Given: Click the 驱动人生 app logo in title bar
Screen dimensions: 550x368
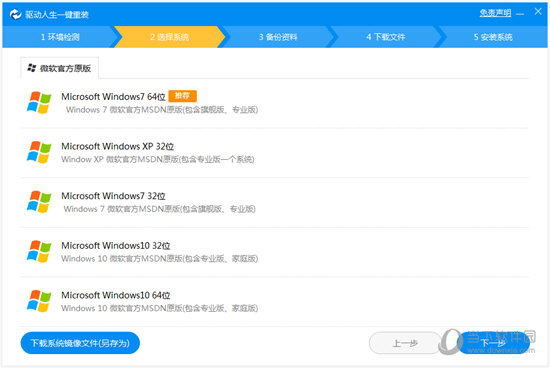Looking at the screenshot, I should 15,14.
